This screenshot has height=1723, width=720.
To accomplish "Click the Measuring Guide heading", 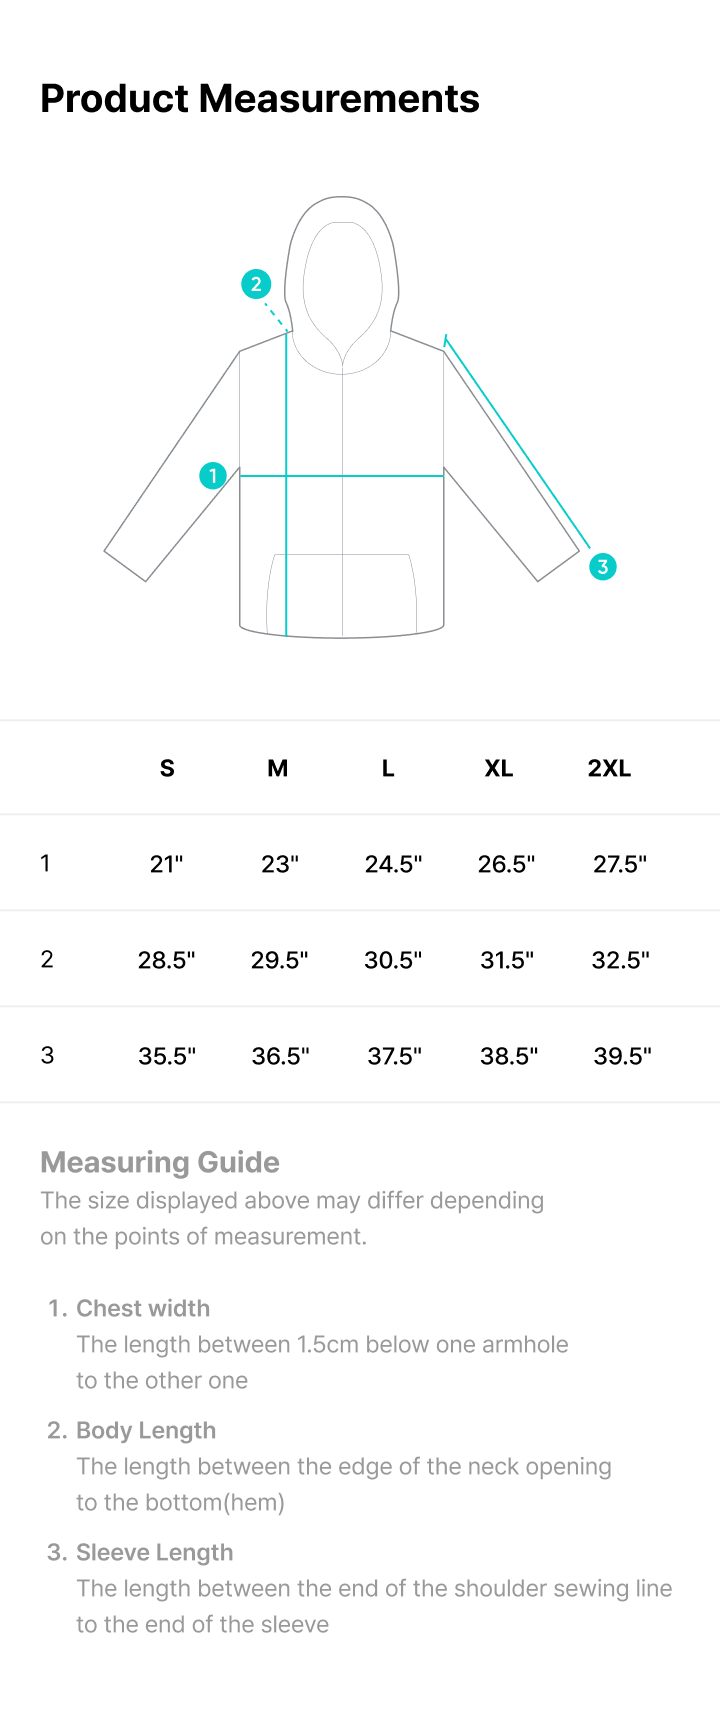I will 160,1162.
